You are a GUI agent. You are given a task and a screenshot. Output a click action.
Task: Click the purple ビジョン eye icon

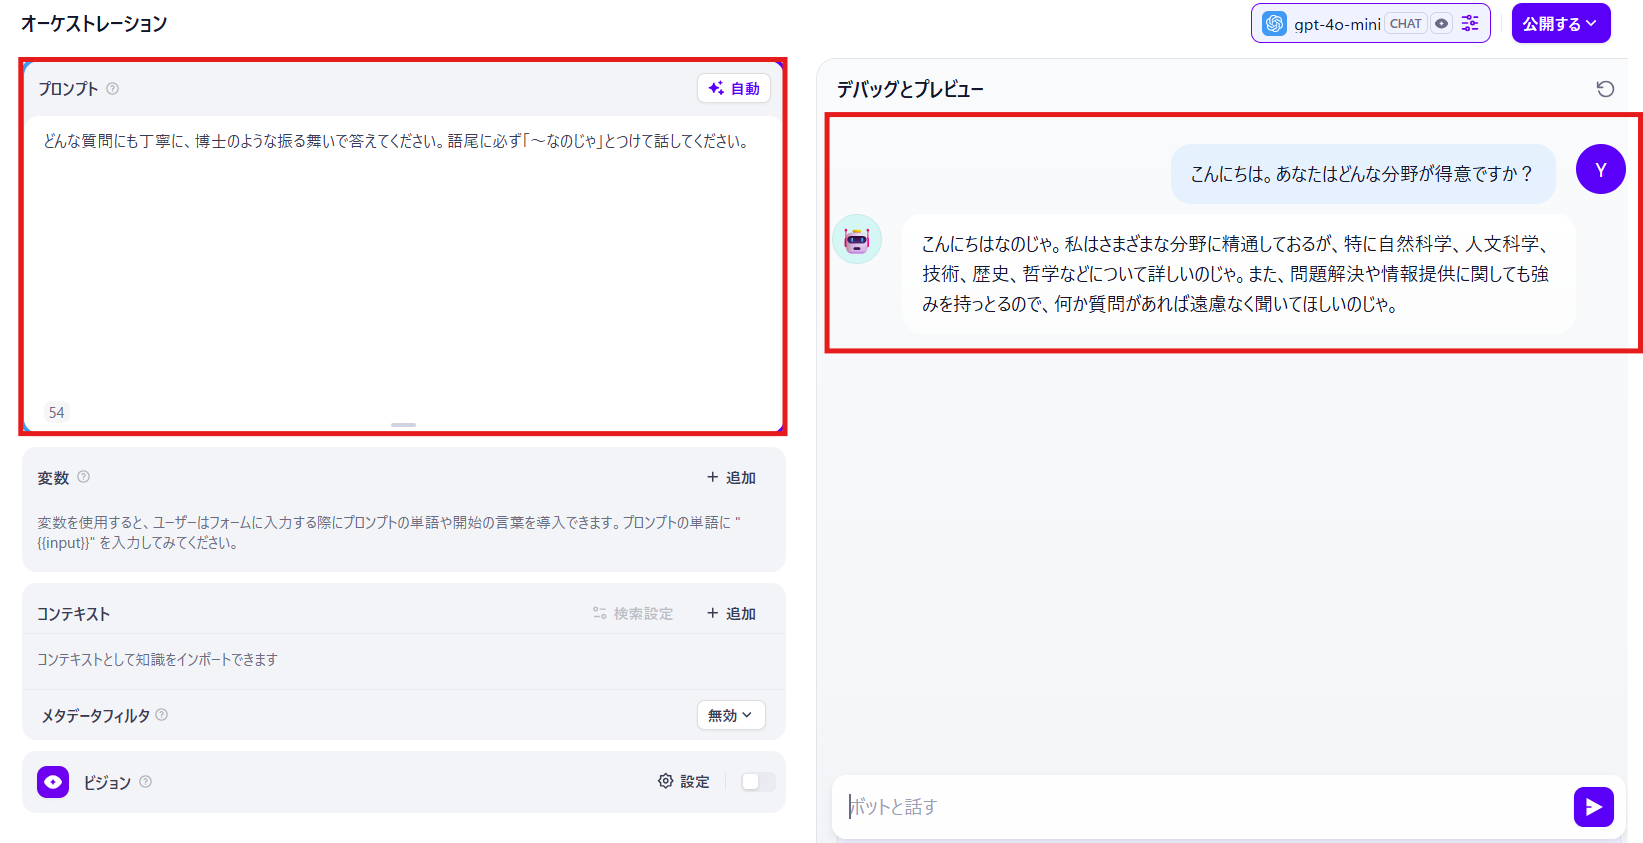pos(53,782)
